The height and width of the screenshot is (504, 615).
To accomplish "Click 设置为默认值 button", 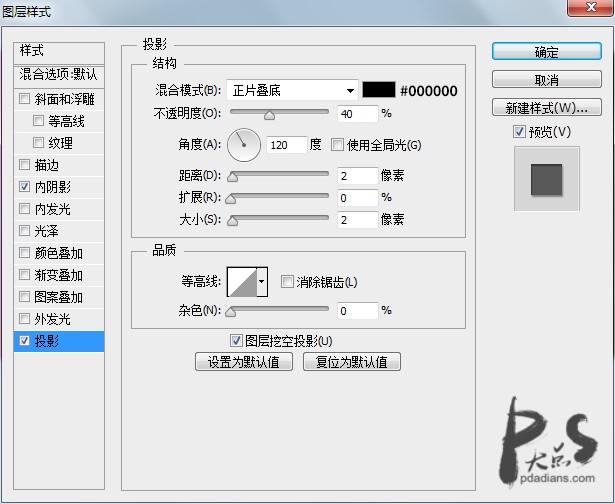I will pyautogui.click(x=244, y=362).
